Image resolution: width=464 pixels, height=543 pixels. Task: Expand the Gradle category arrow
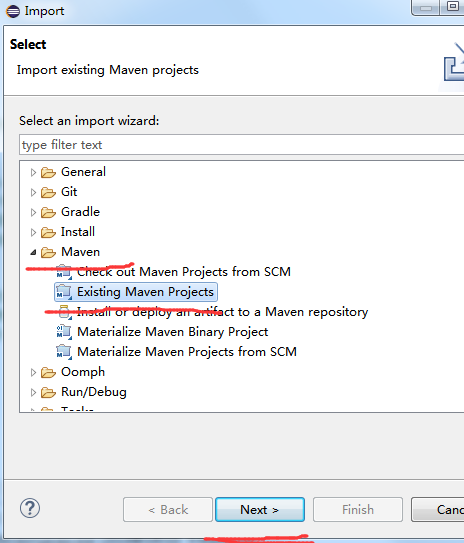pos(33,212)
